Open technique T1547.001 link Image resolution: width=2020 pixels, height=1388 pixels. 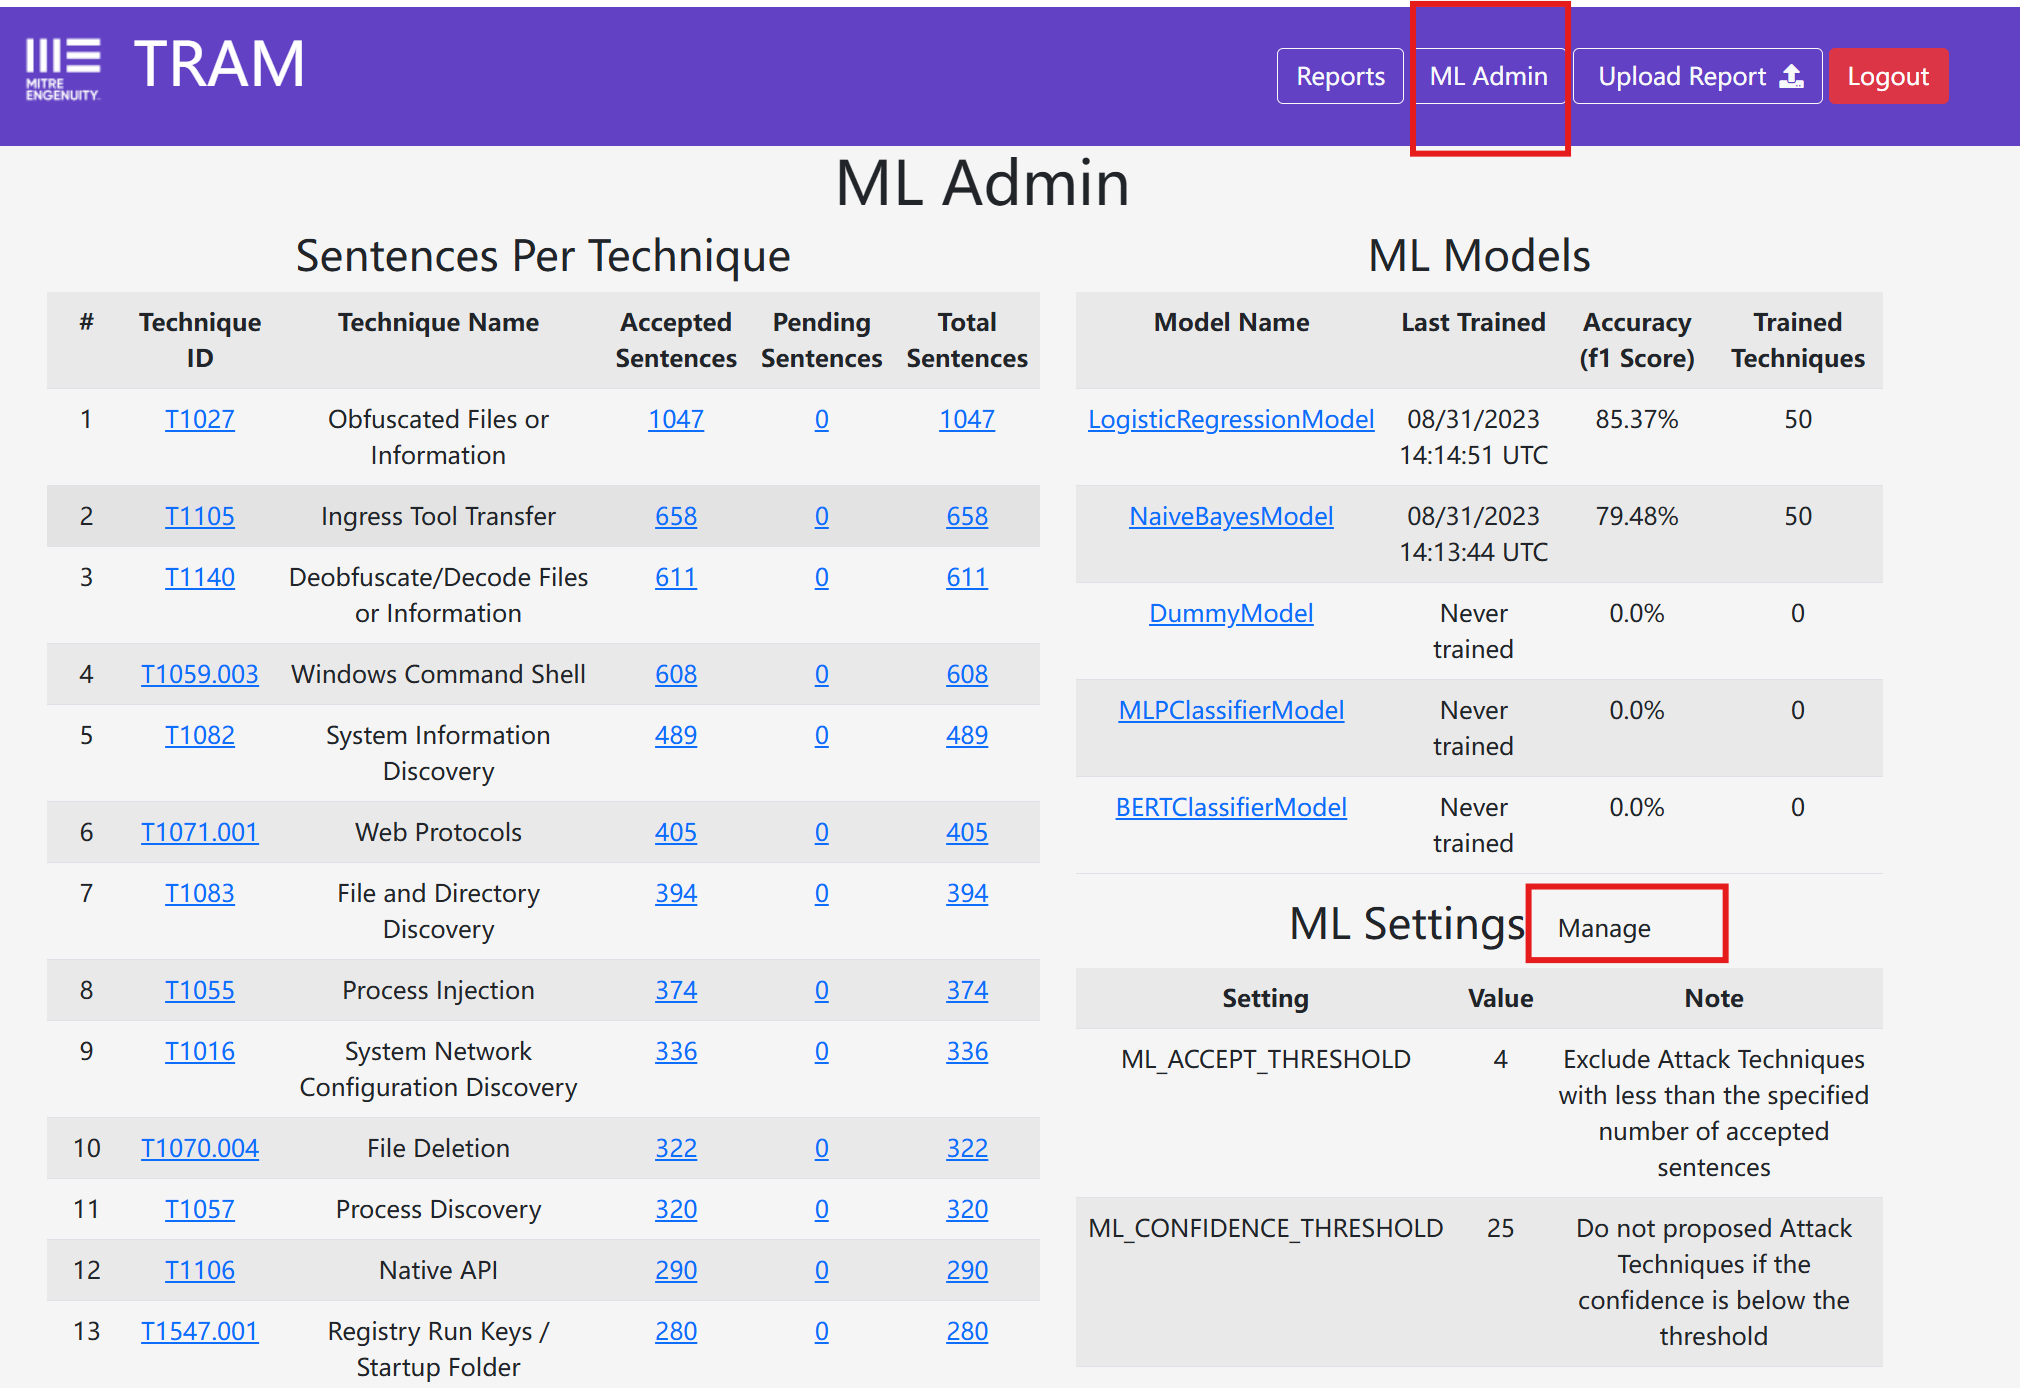[199, 1331]
